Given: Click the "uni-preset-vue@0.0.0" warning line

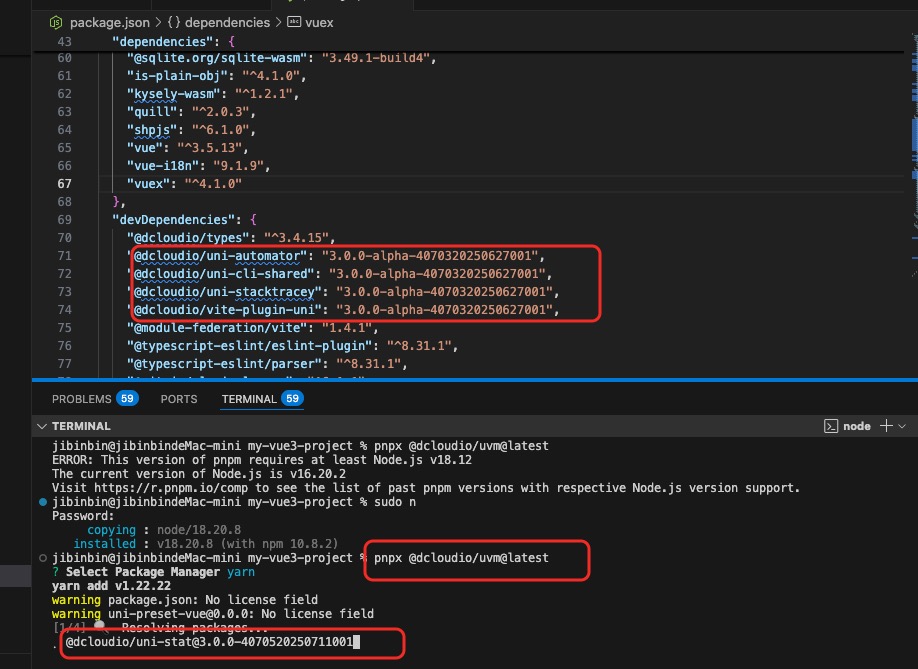Looking at the screenshot, I should [x=213, y=615].
